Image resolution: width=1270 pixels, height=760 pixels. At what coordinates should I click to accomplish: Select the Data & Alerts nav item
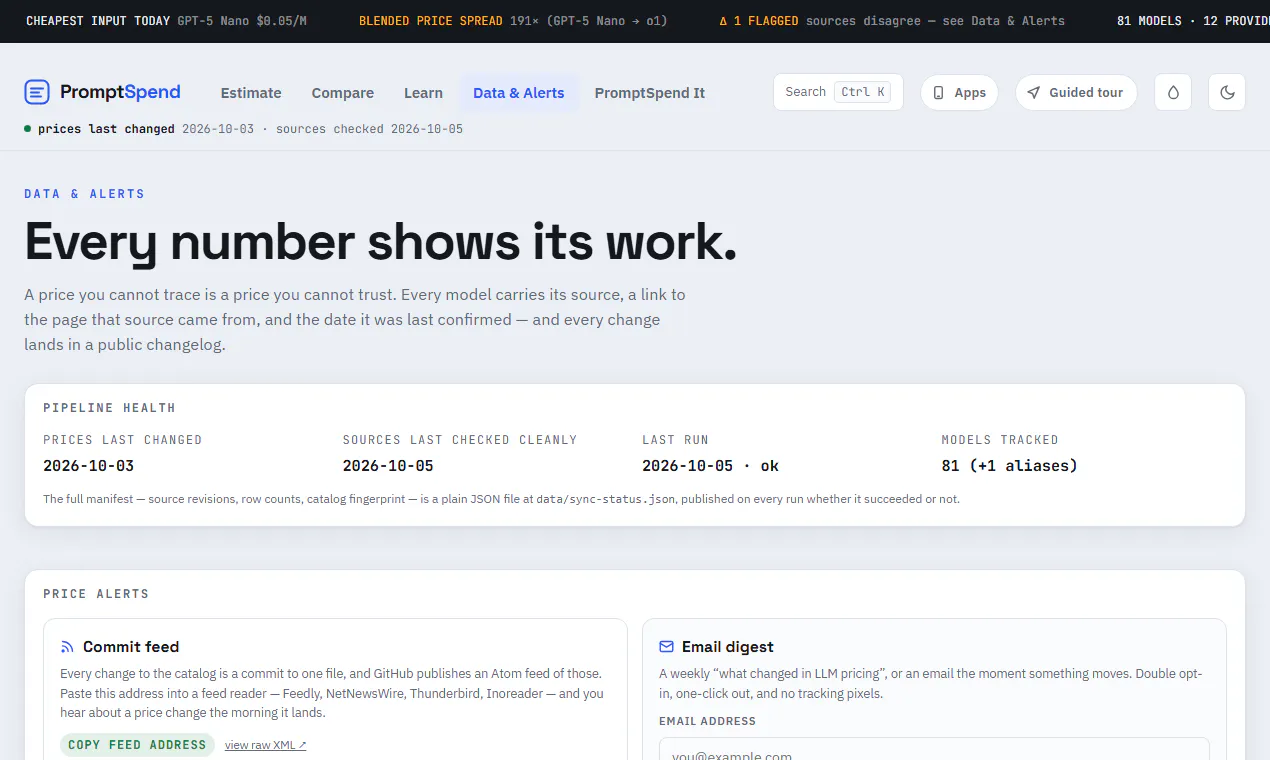coord(519,93)
